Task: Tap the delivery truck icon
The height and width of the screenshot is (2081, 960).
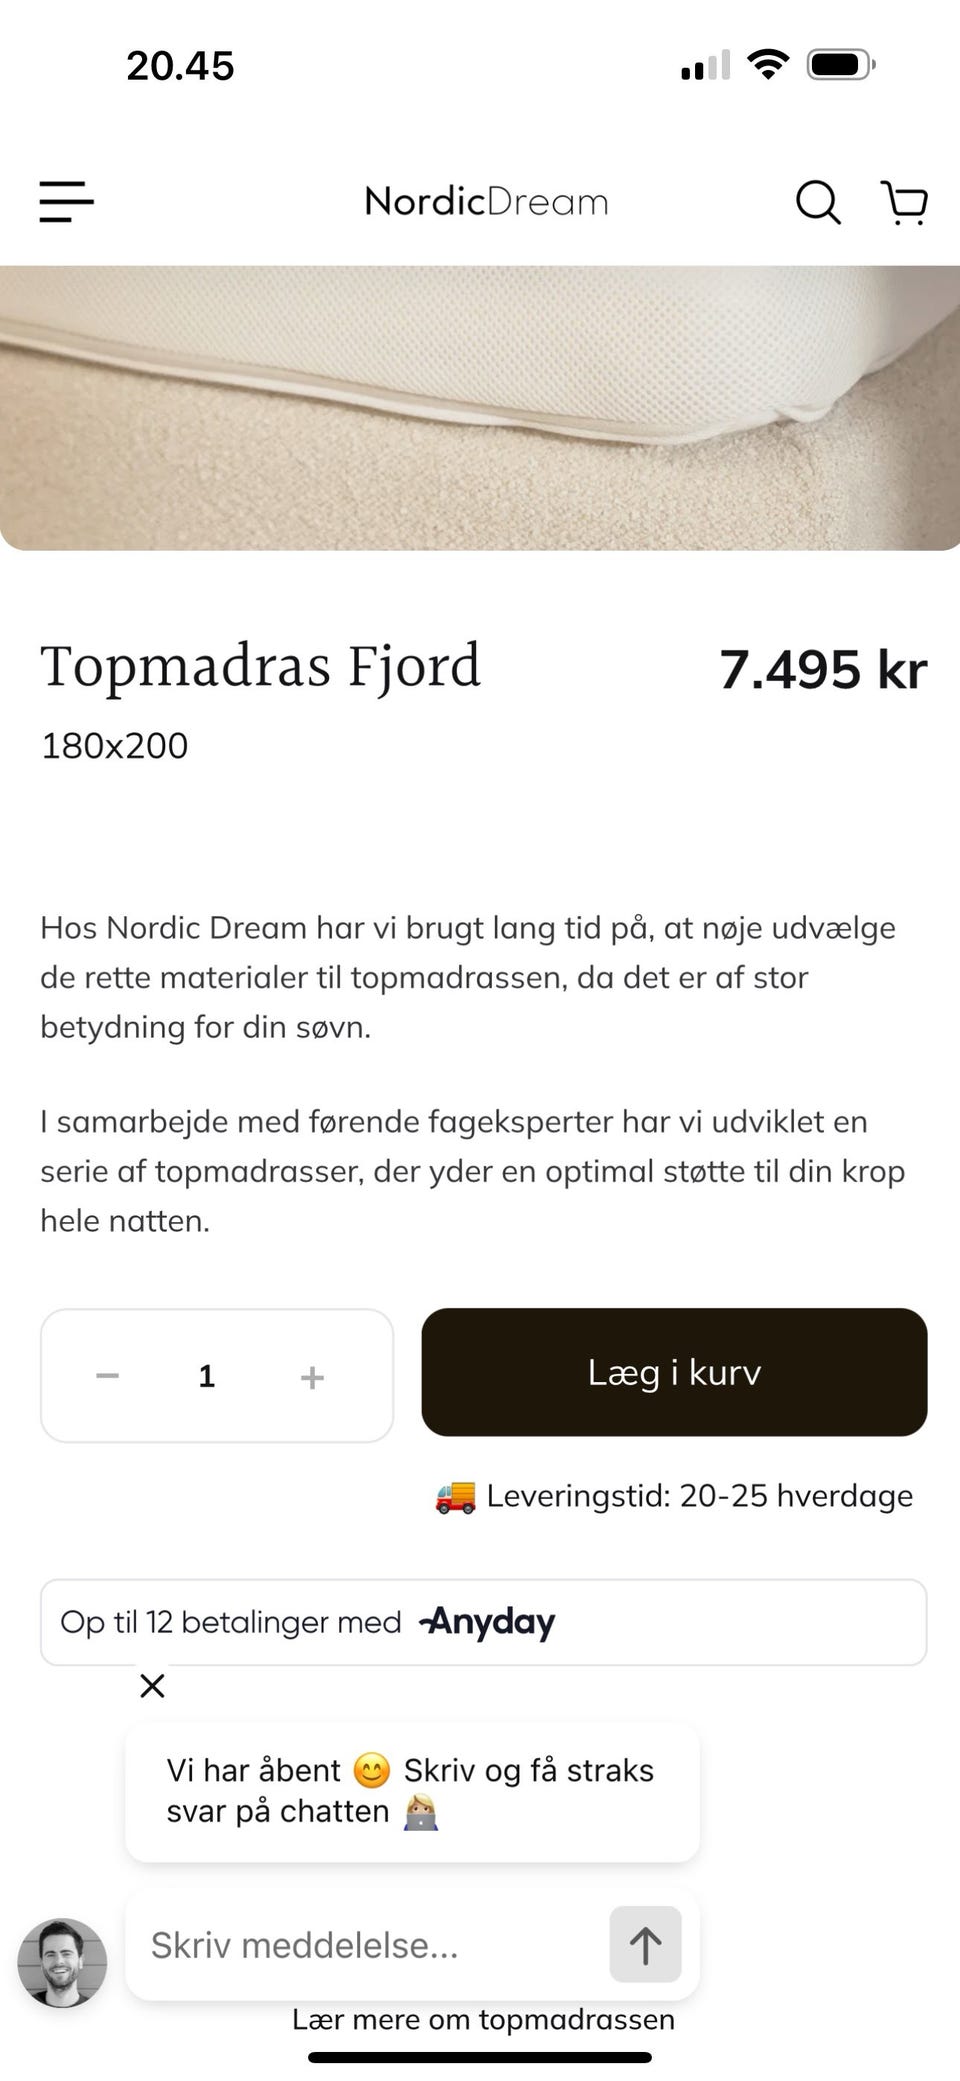Action: (456, 1496)
